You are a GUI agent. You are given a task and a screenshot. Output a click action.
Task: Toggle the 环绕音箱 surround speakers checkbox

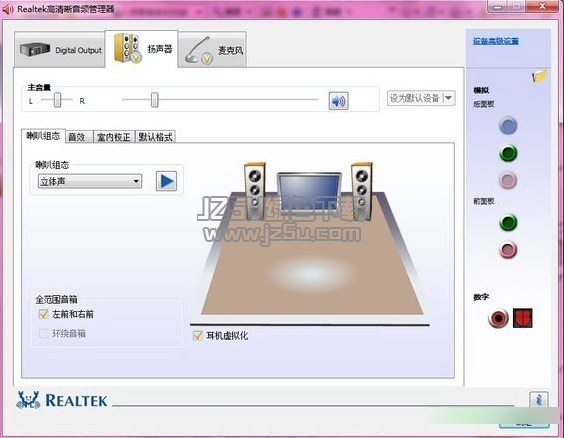[43, 333]
